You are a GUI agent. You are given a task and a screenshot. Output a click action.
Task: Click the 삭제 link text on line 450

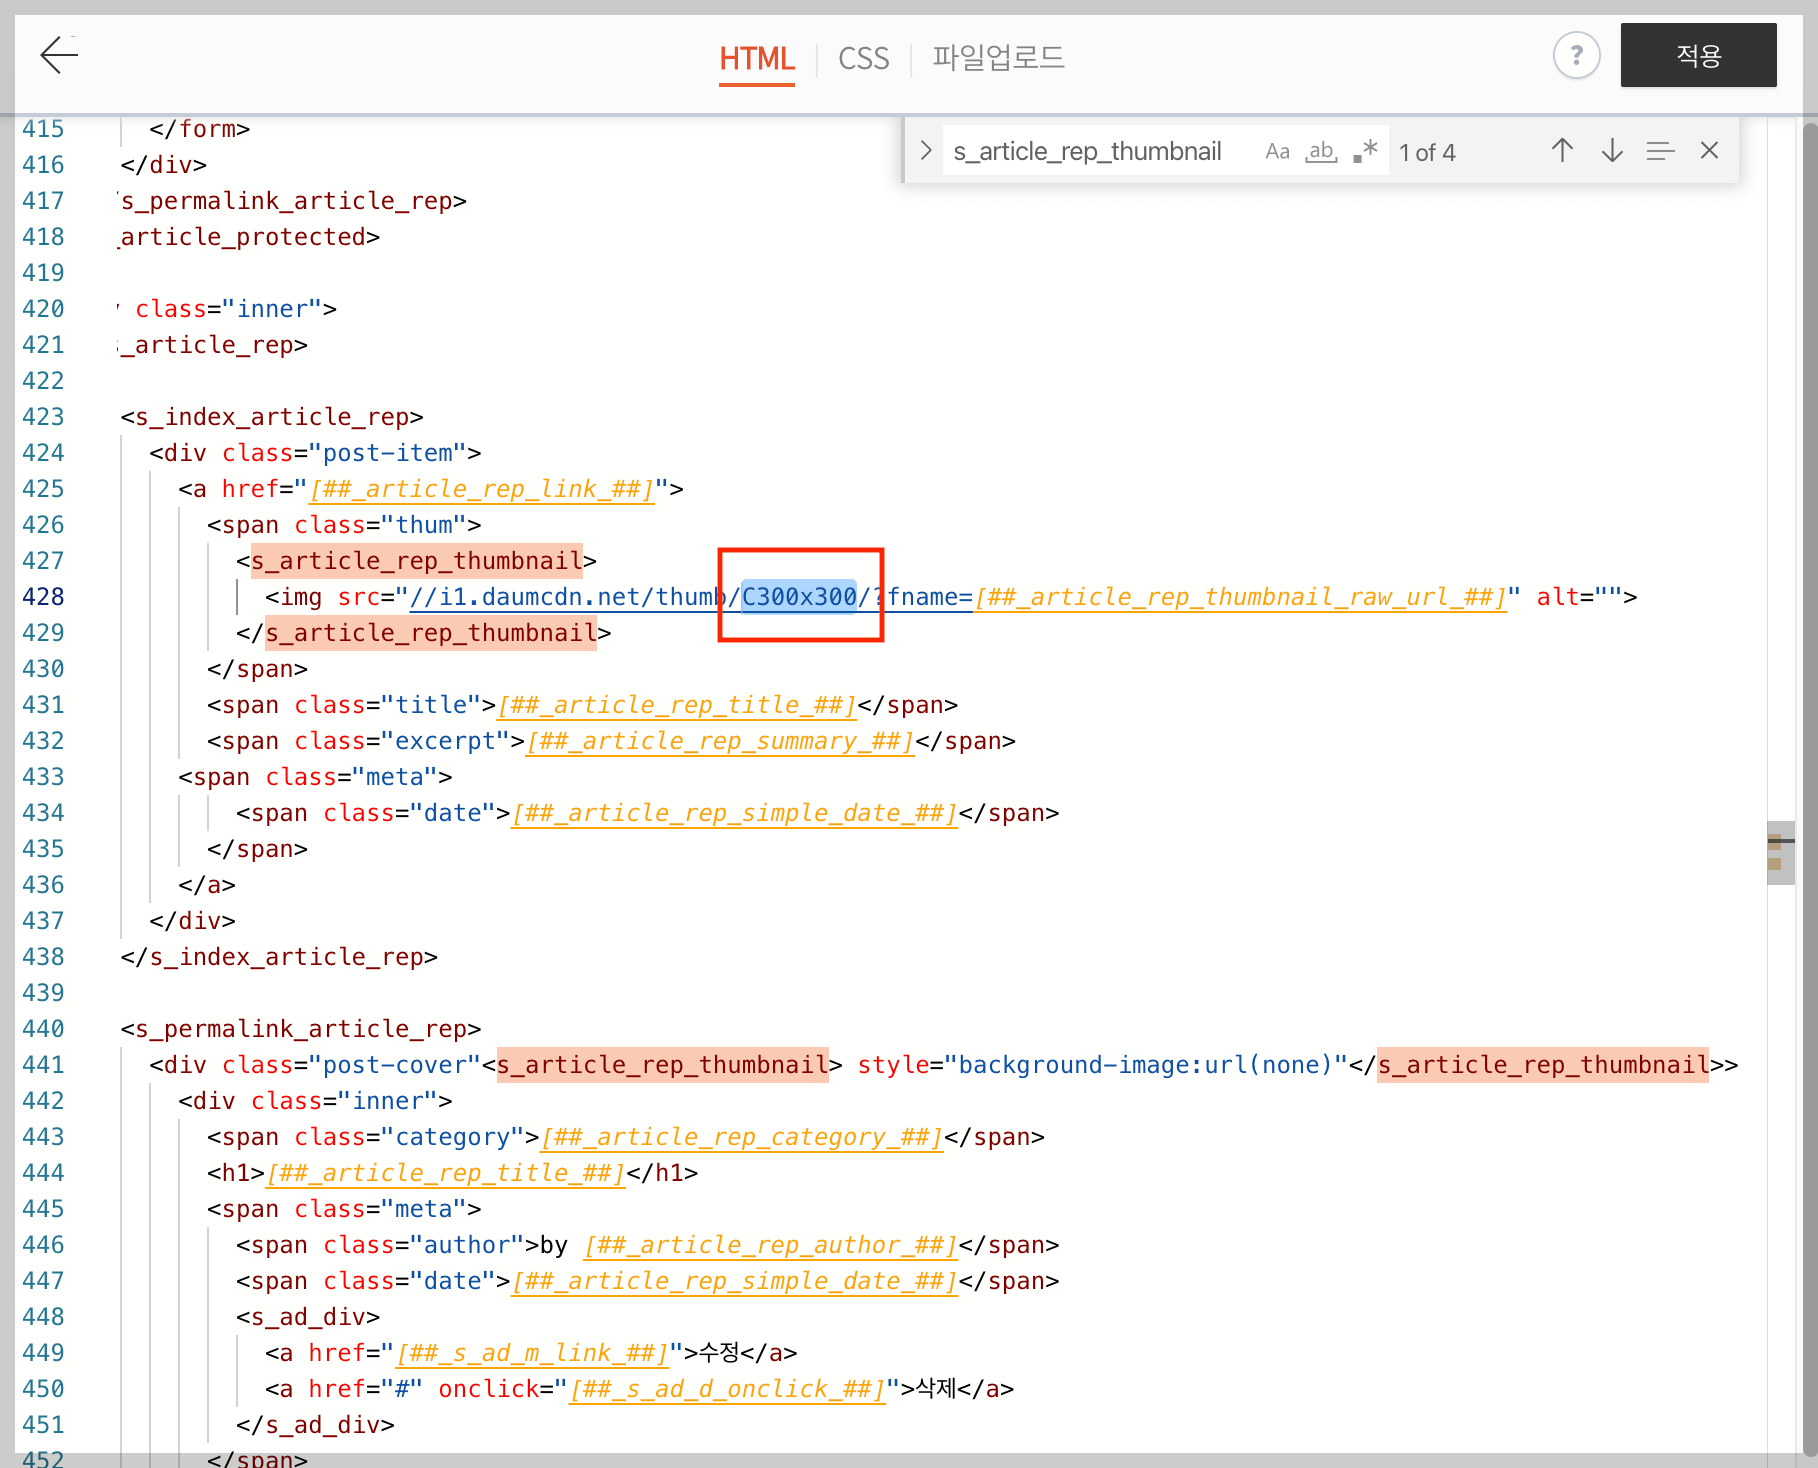tap(936, 1389)
